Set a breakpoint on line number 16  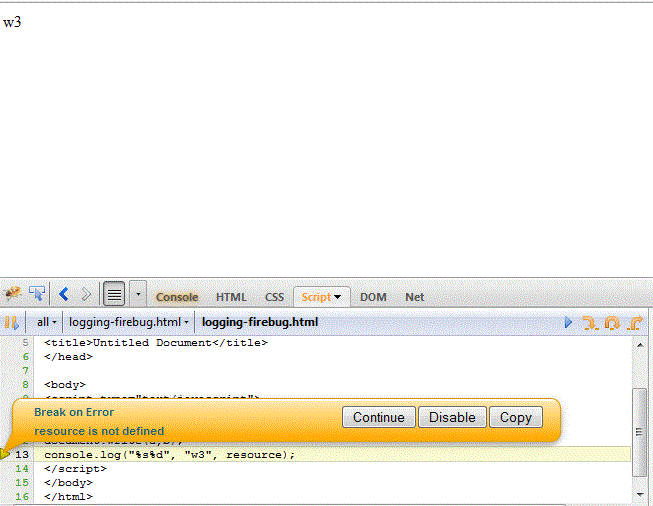coord(22,496)
